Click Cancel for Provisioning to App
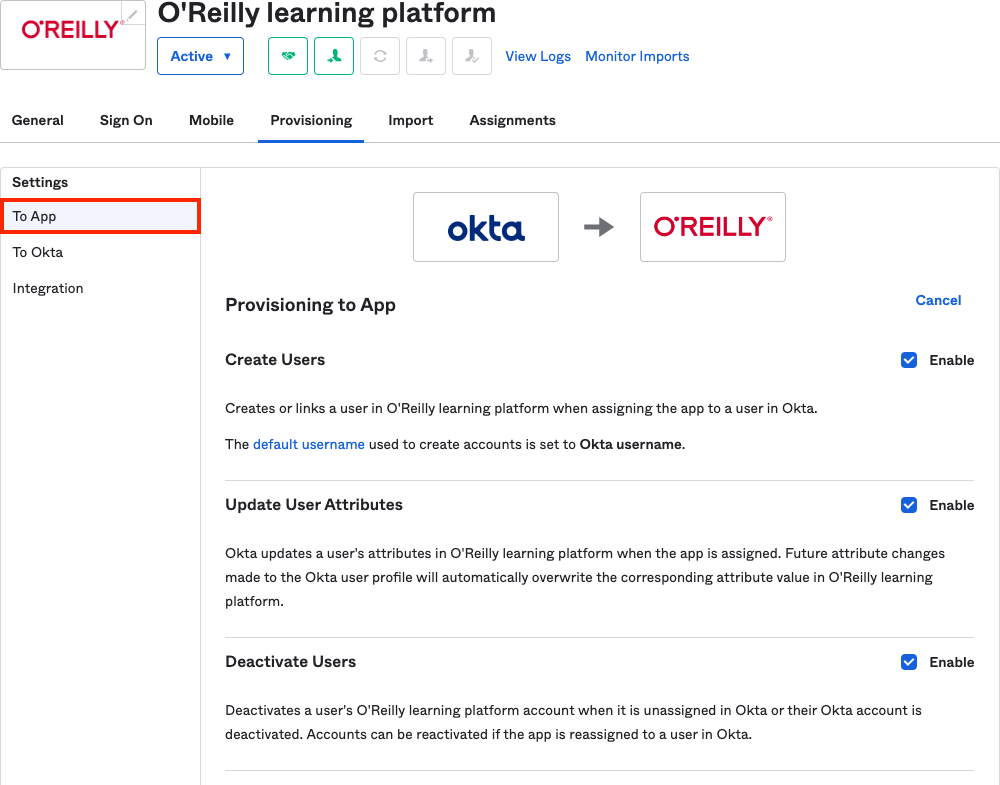This screenshot has width=1000, height=785. click(938, 300)
